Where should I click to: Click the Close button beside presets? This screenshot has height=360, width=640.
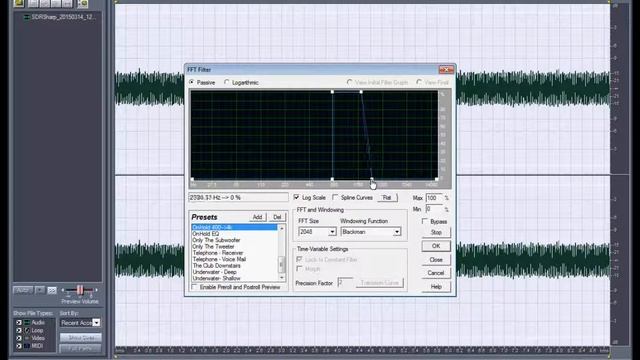(x=436, y=260)
